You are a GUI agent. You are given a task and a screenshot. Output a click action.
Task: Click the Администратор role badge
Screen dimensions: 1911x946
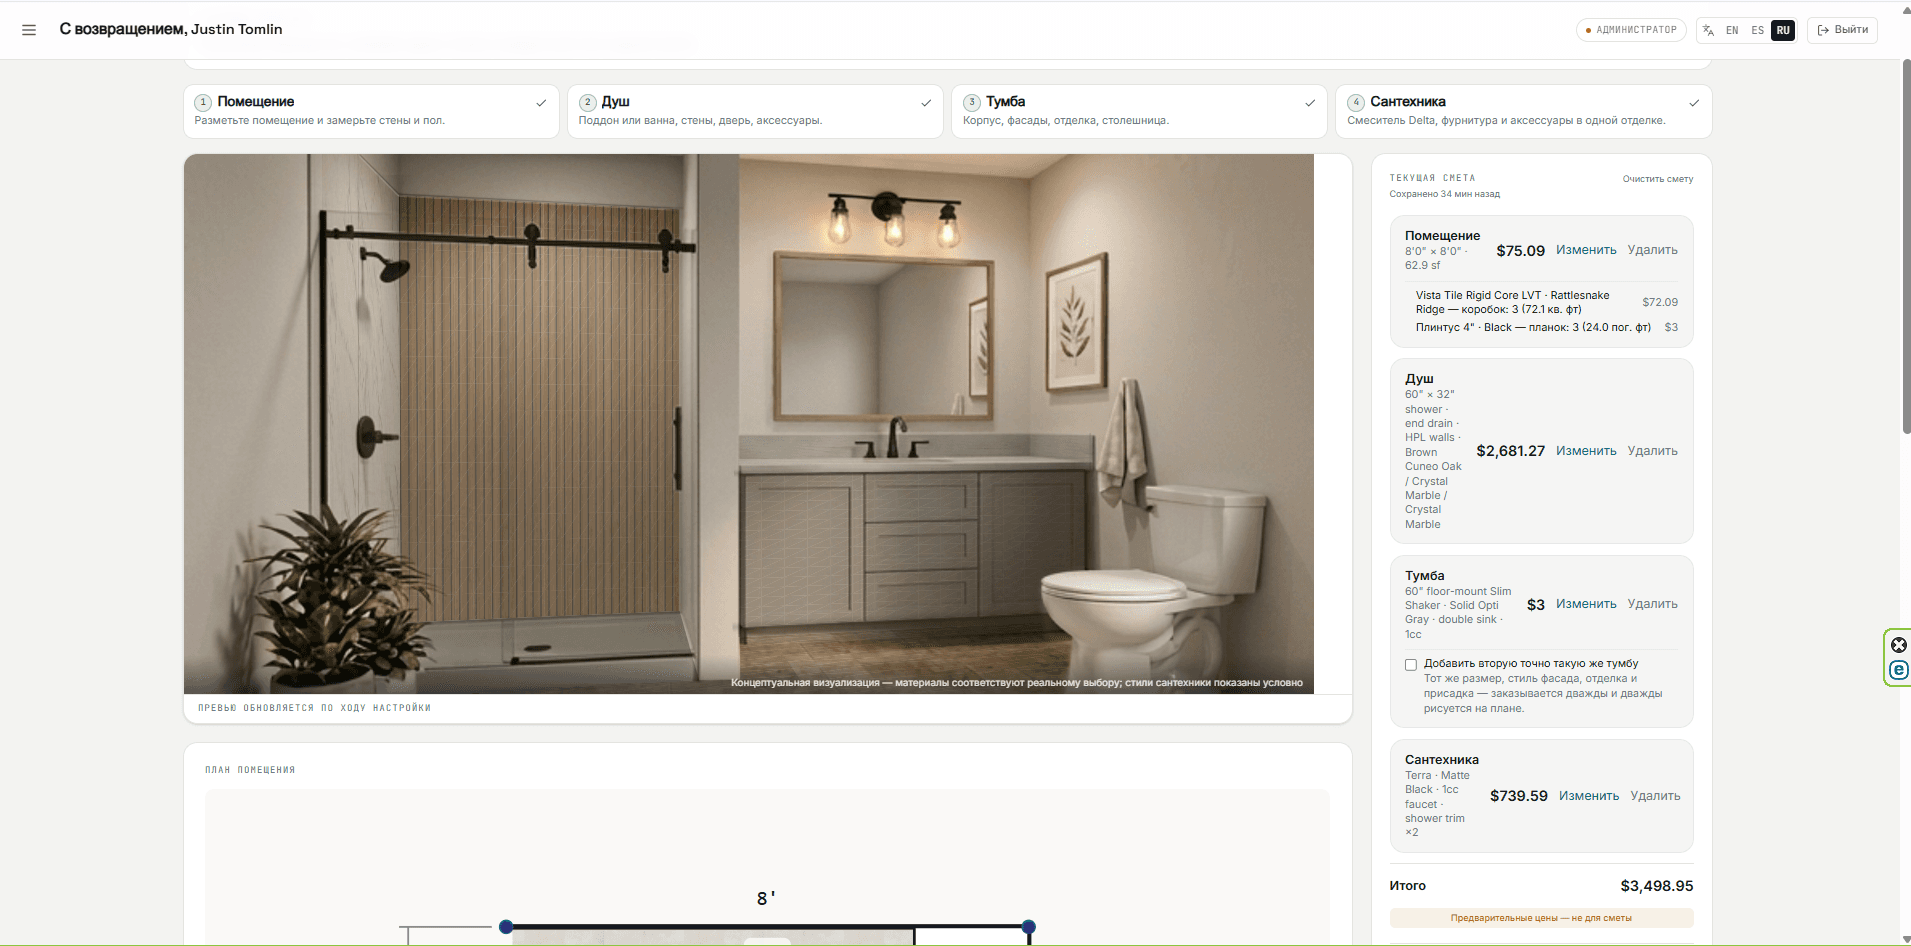(1631, 30)
